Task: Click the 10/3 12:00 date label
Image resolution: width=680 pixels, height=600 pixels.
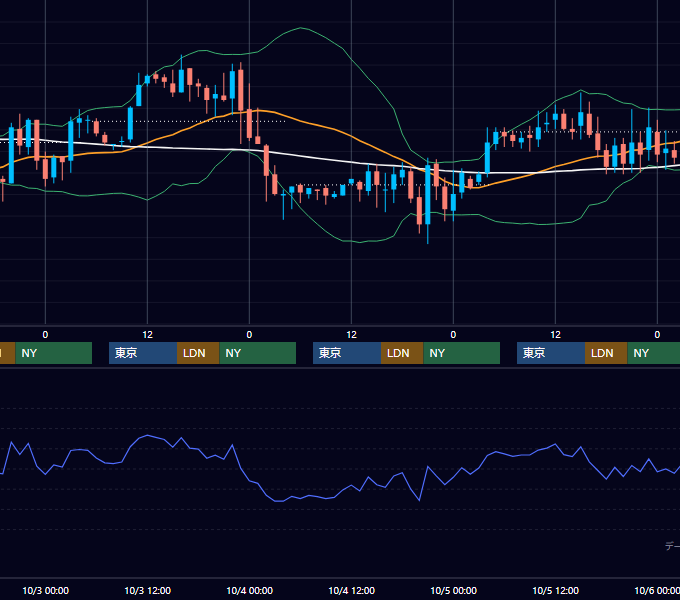Action: (x=147, y=590)
